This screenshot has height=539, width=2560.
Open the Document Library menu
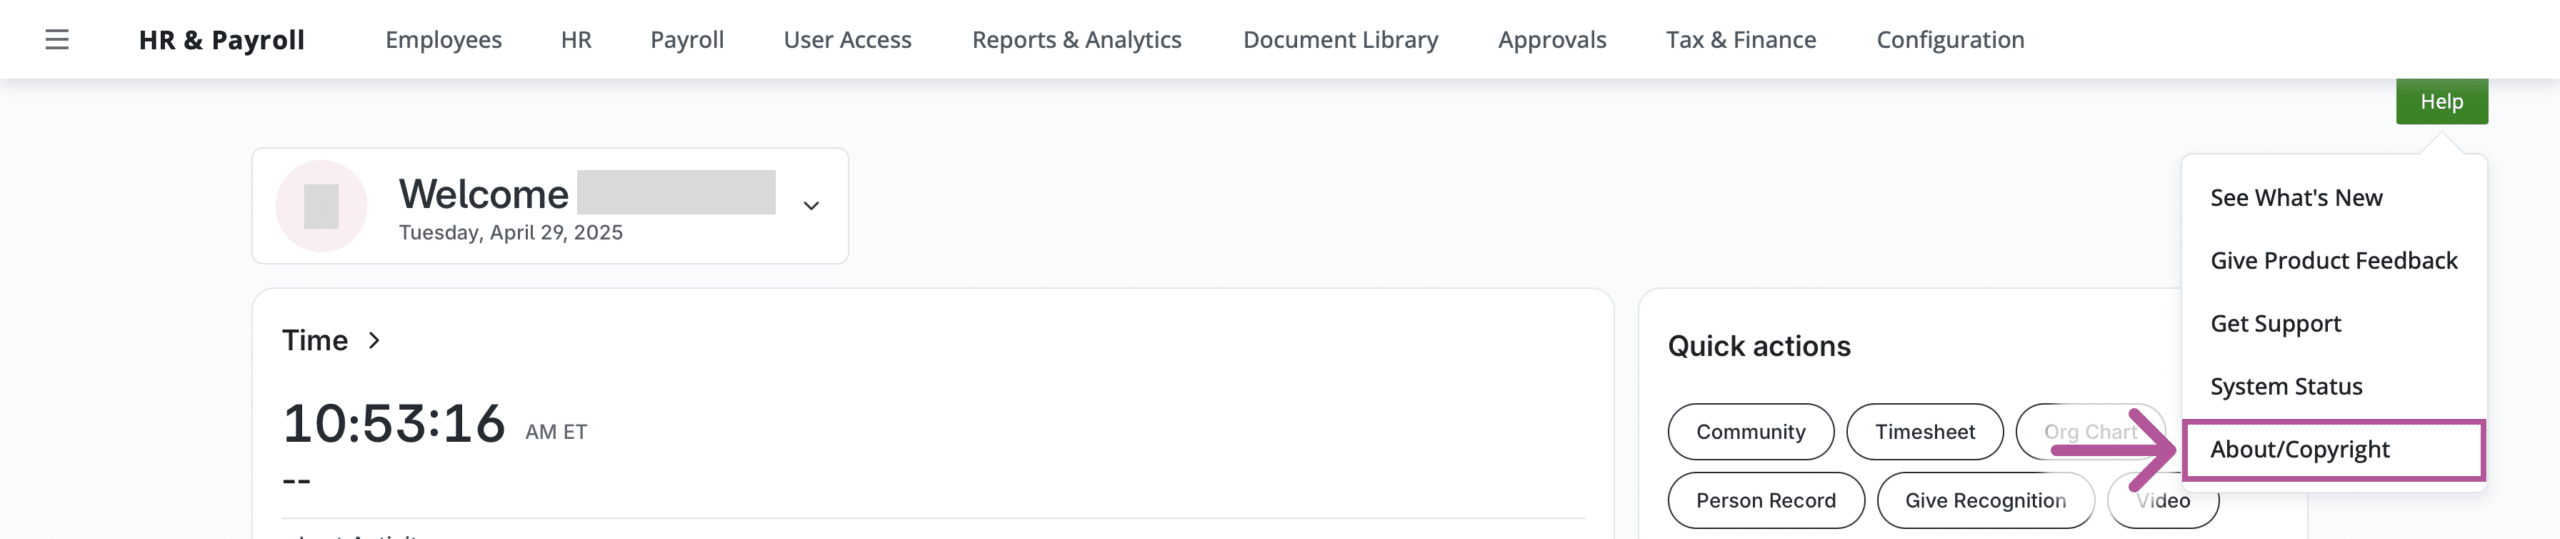click(1340, 40)
